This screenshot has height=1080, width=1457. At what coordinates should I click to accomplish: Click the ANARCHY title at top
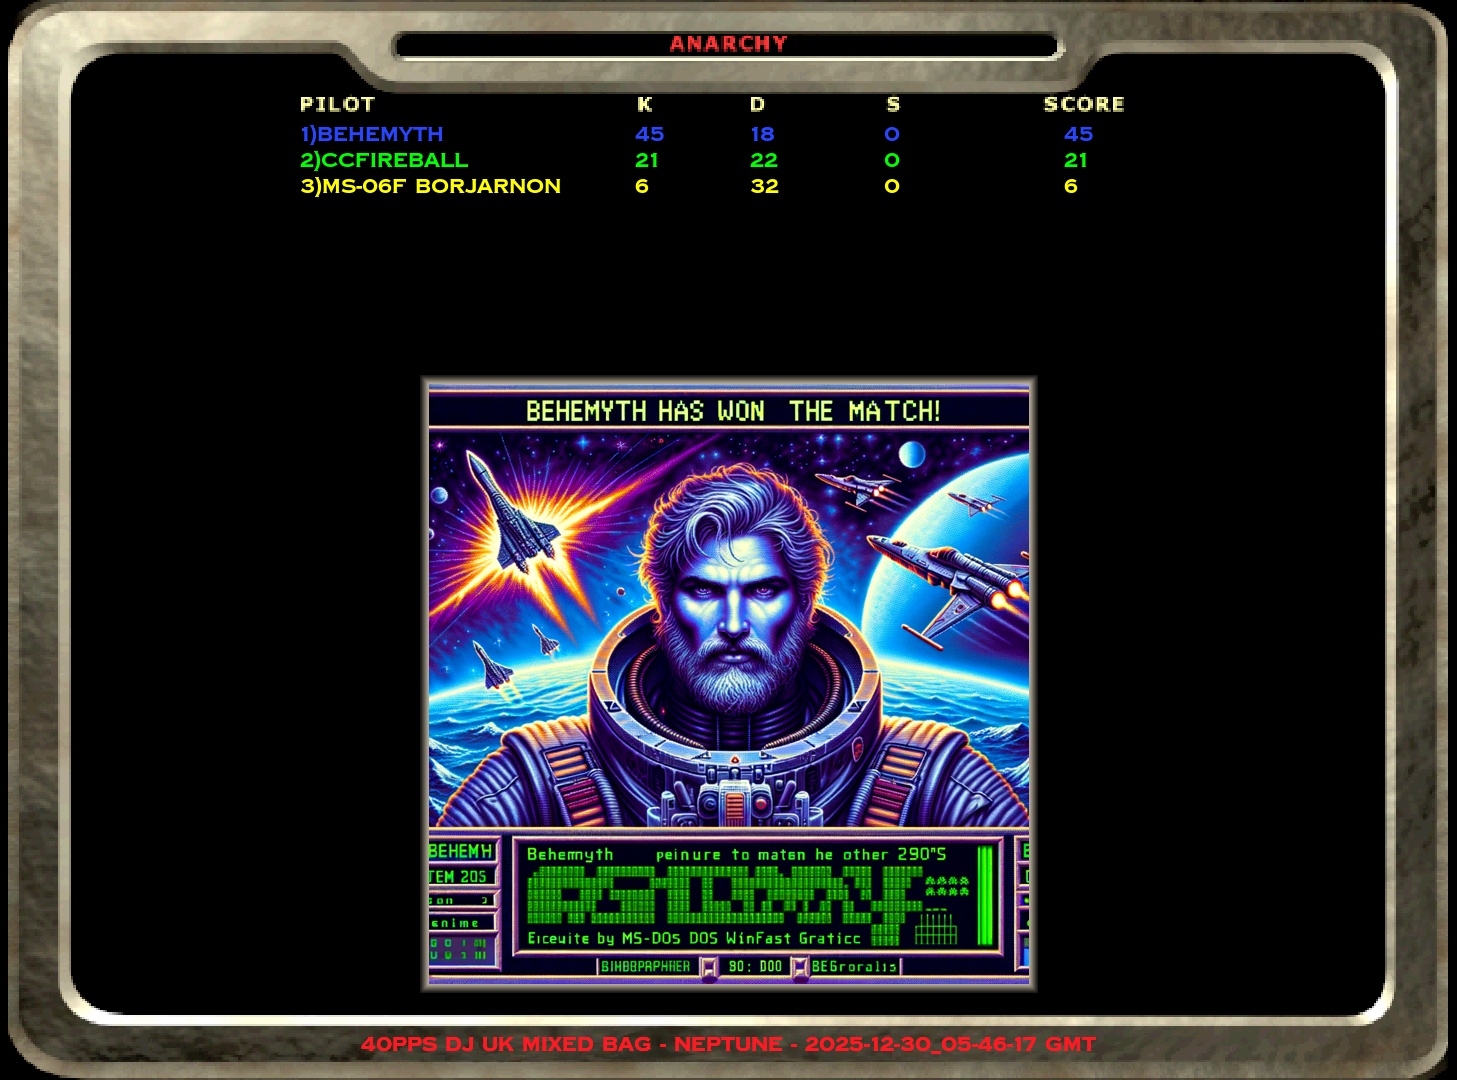tap(728, 44)
